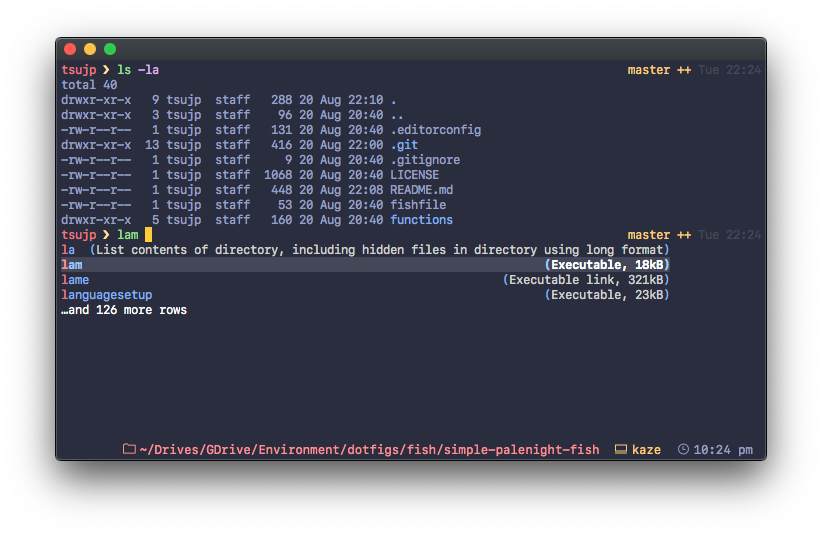Click the .git directory name
The width and height of the screenshot is (822, 534).
point(404,145)
